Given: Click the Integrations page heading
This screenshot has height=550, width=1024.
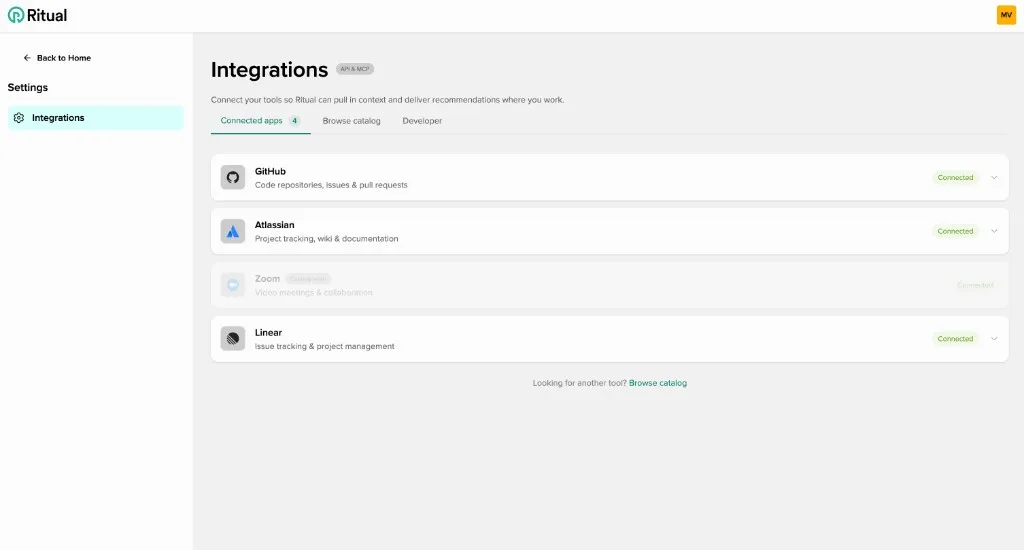Looking at the screenshot, I should tap(269, 69).
